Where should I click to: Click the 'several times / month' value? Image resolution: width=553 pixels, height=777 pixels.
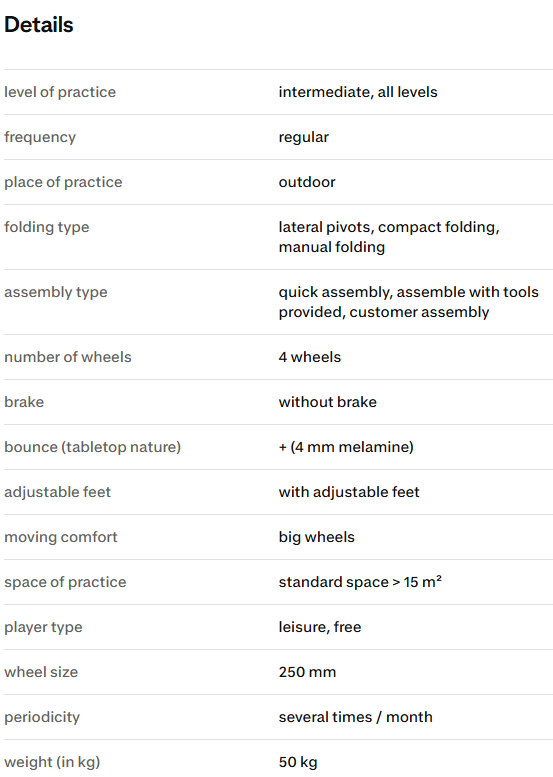tap(355, 718)
